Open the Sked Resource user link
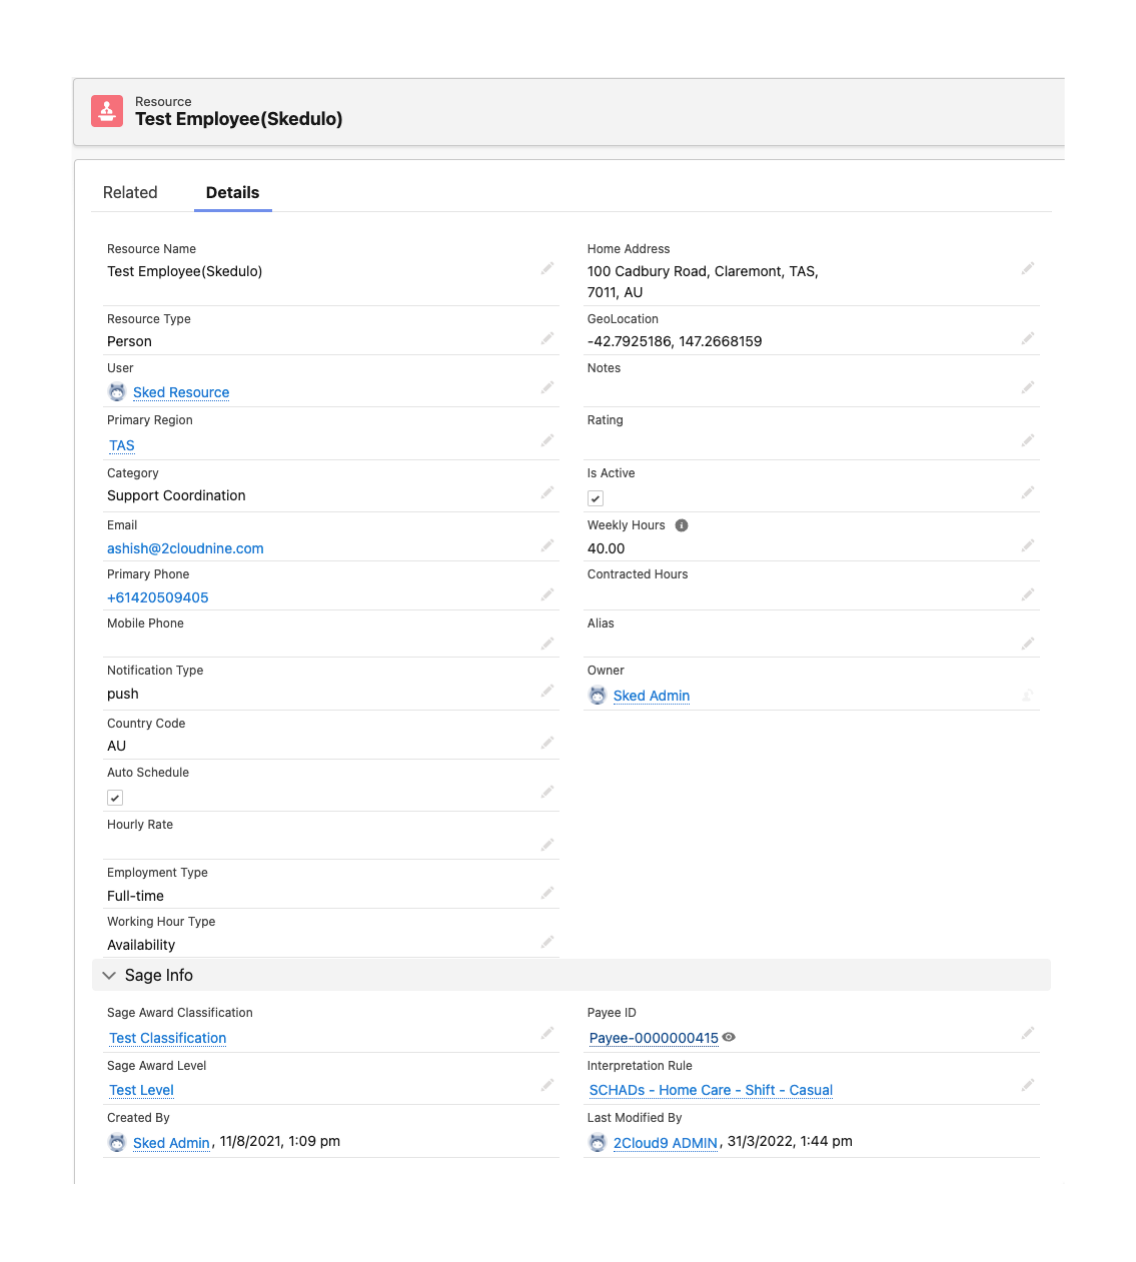The image size is (1136, 1262). pos(181,393)
